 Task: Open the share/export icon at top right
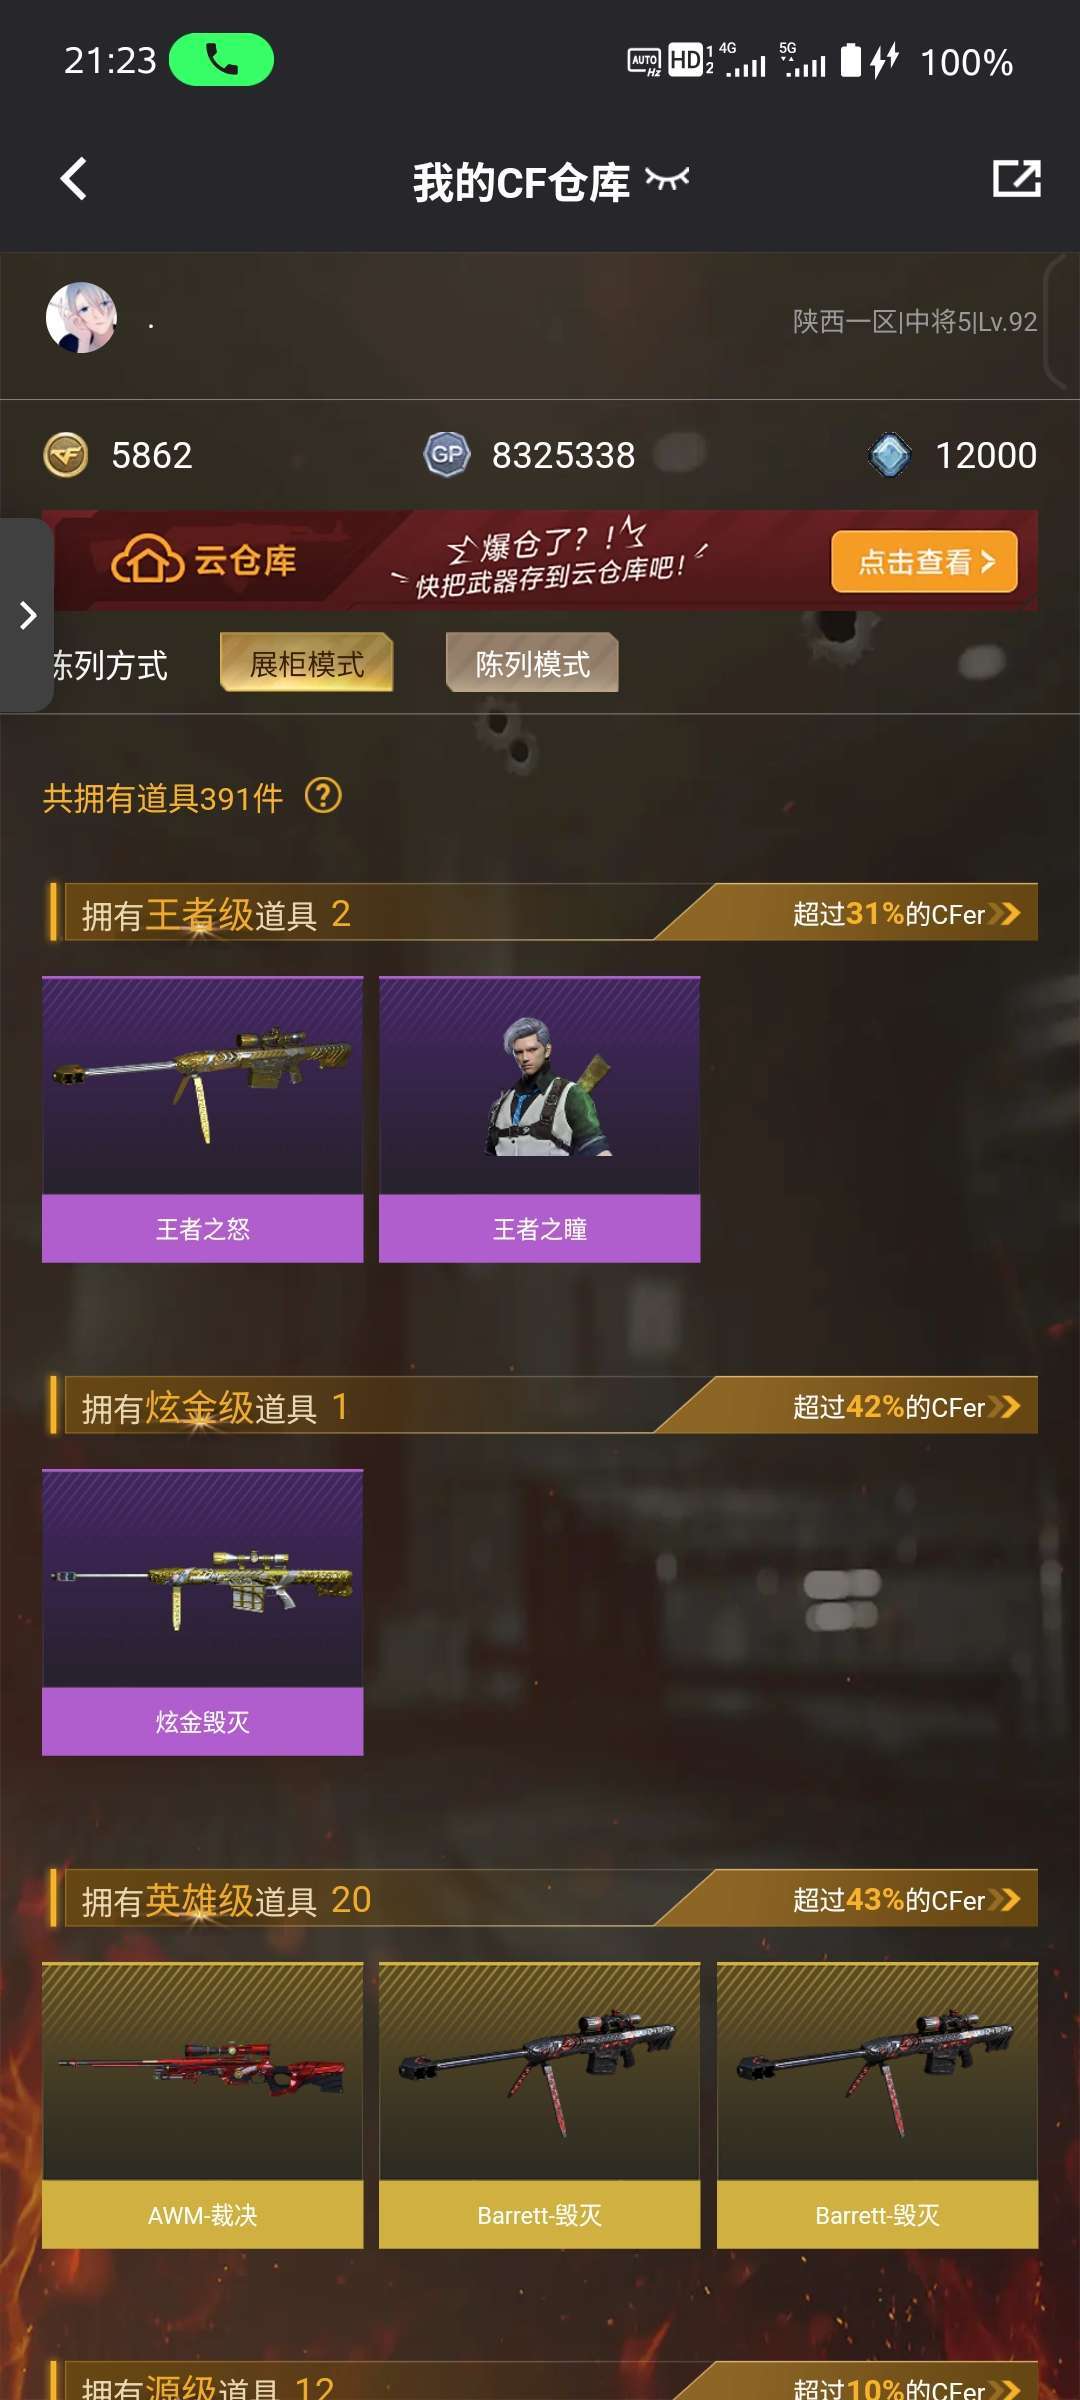click(1017, 179)
